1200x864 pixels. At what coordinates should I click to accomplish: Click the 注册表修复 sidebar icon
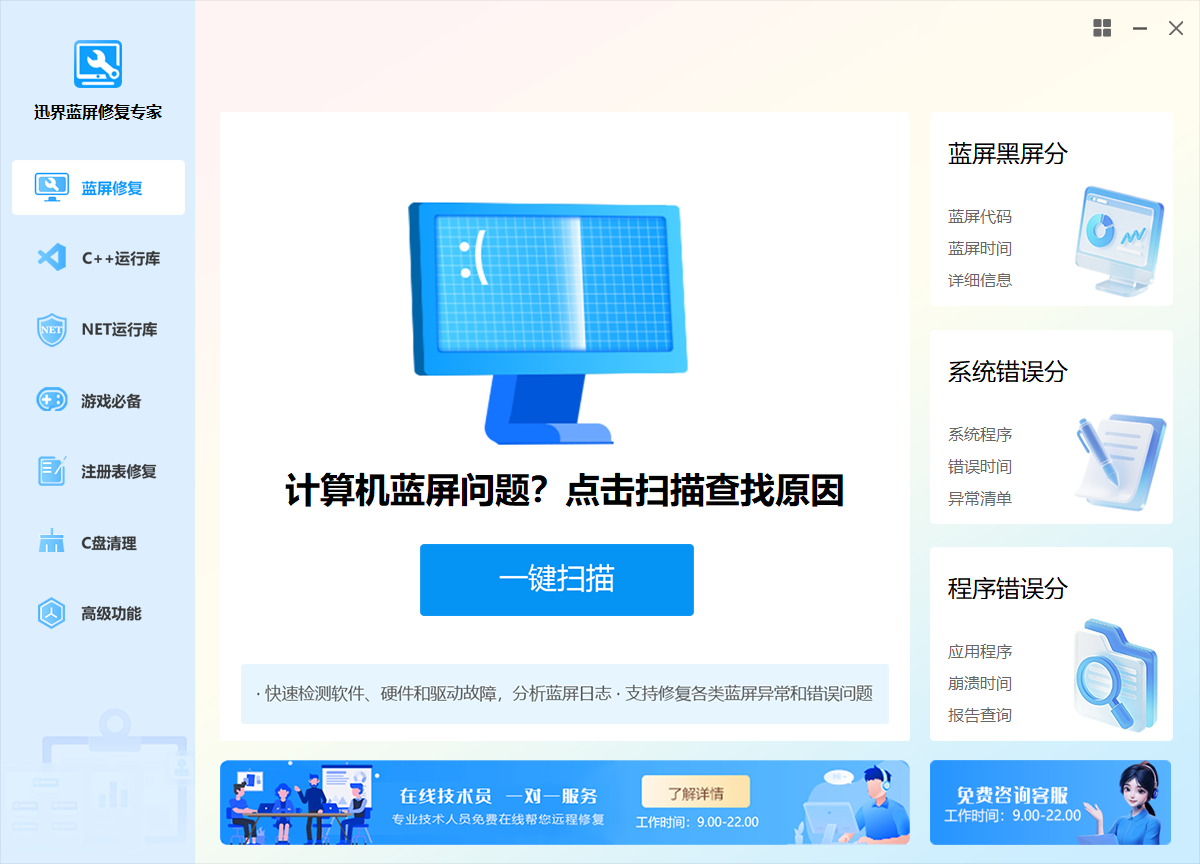(x=51, y=471)
